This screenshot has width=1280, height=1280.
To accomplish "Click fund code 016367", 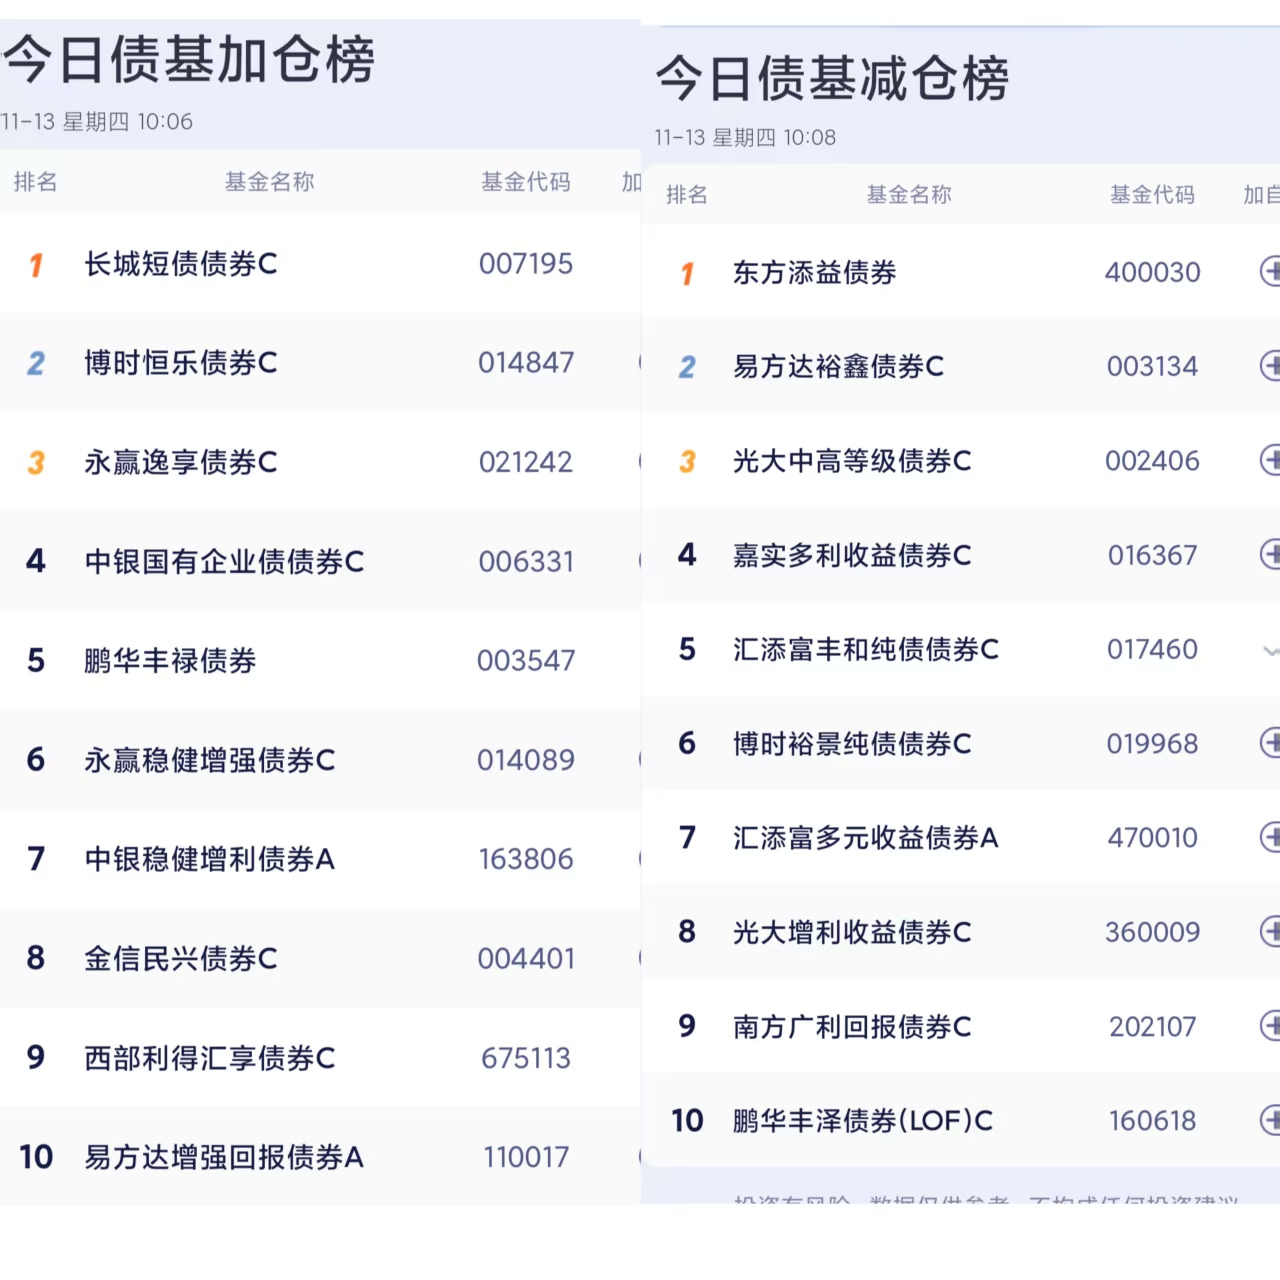I will [1152, 554].
